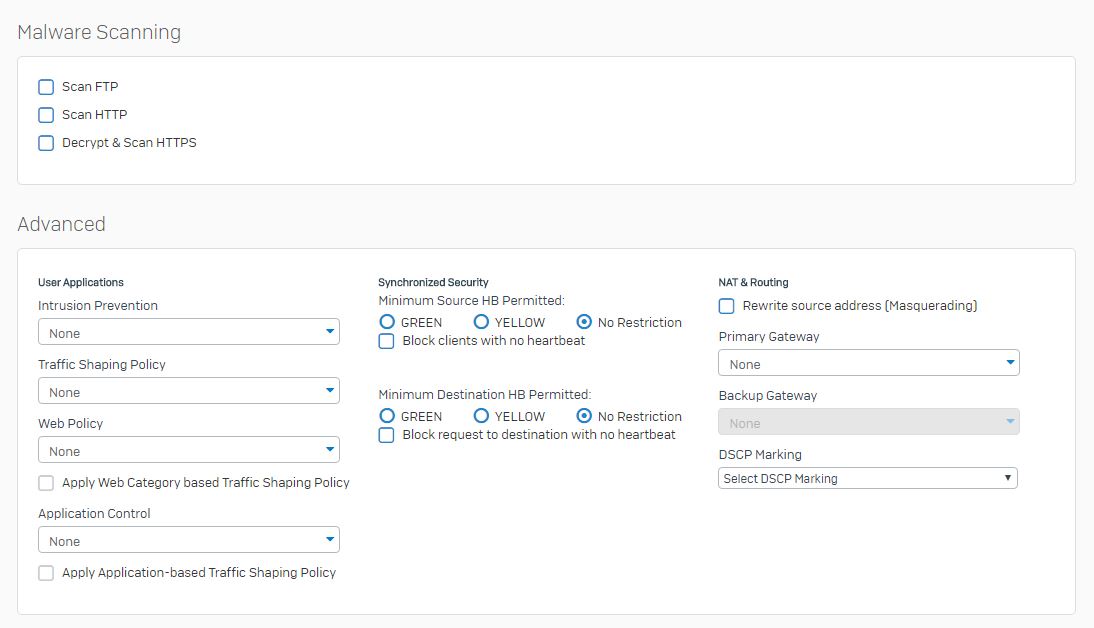This screenshot has width=1094, height=628.
Task: Check Decrypt & Scan HTTPS option
Action: pyautogui.click(x=46, y=143)
